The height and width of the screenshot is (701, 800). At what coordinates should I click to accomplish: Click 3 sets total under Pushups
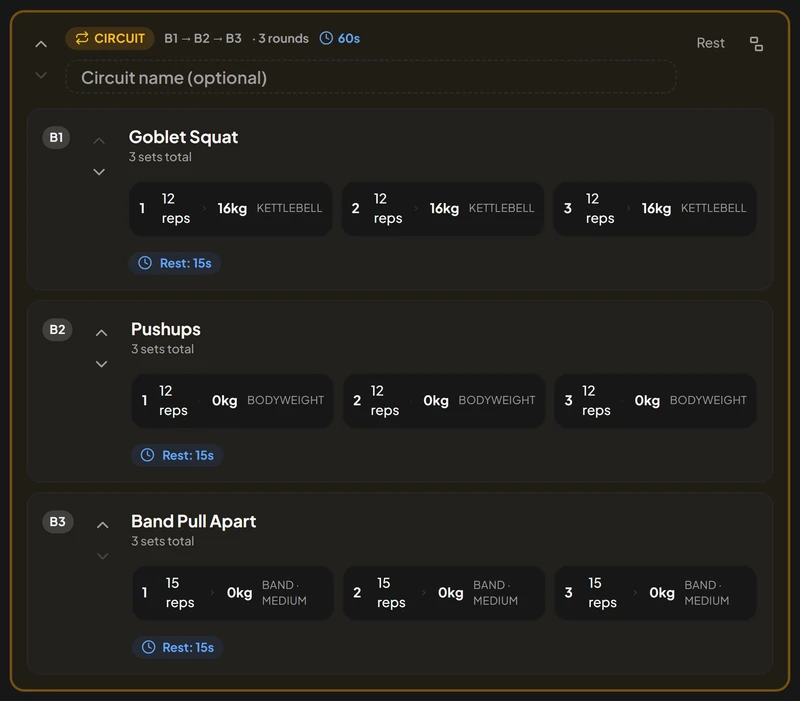pyautogui.click(x=162, y=349)
